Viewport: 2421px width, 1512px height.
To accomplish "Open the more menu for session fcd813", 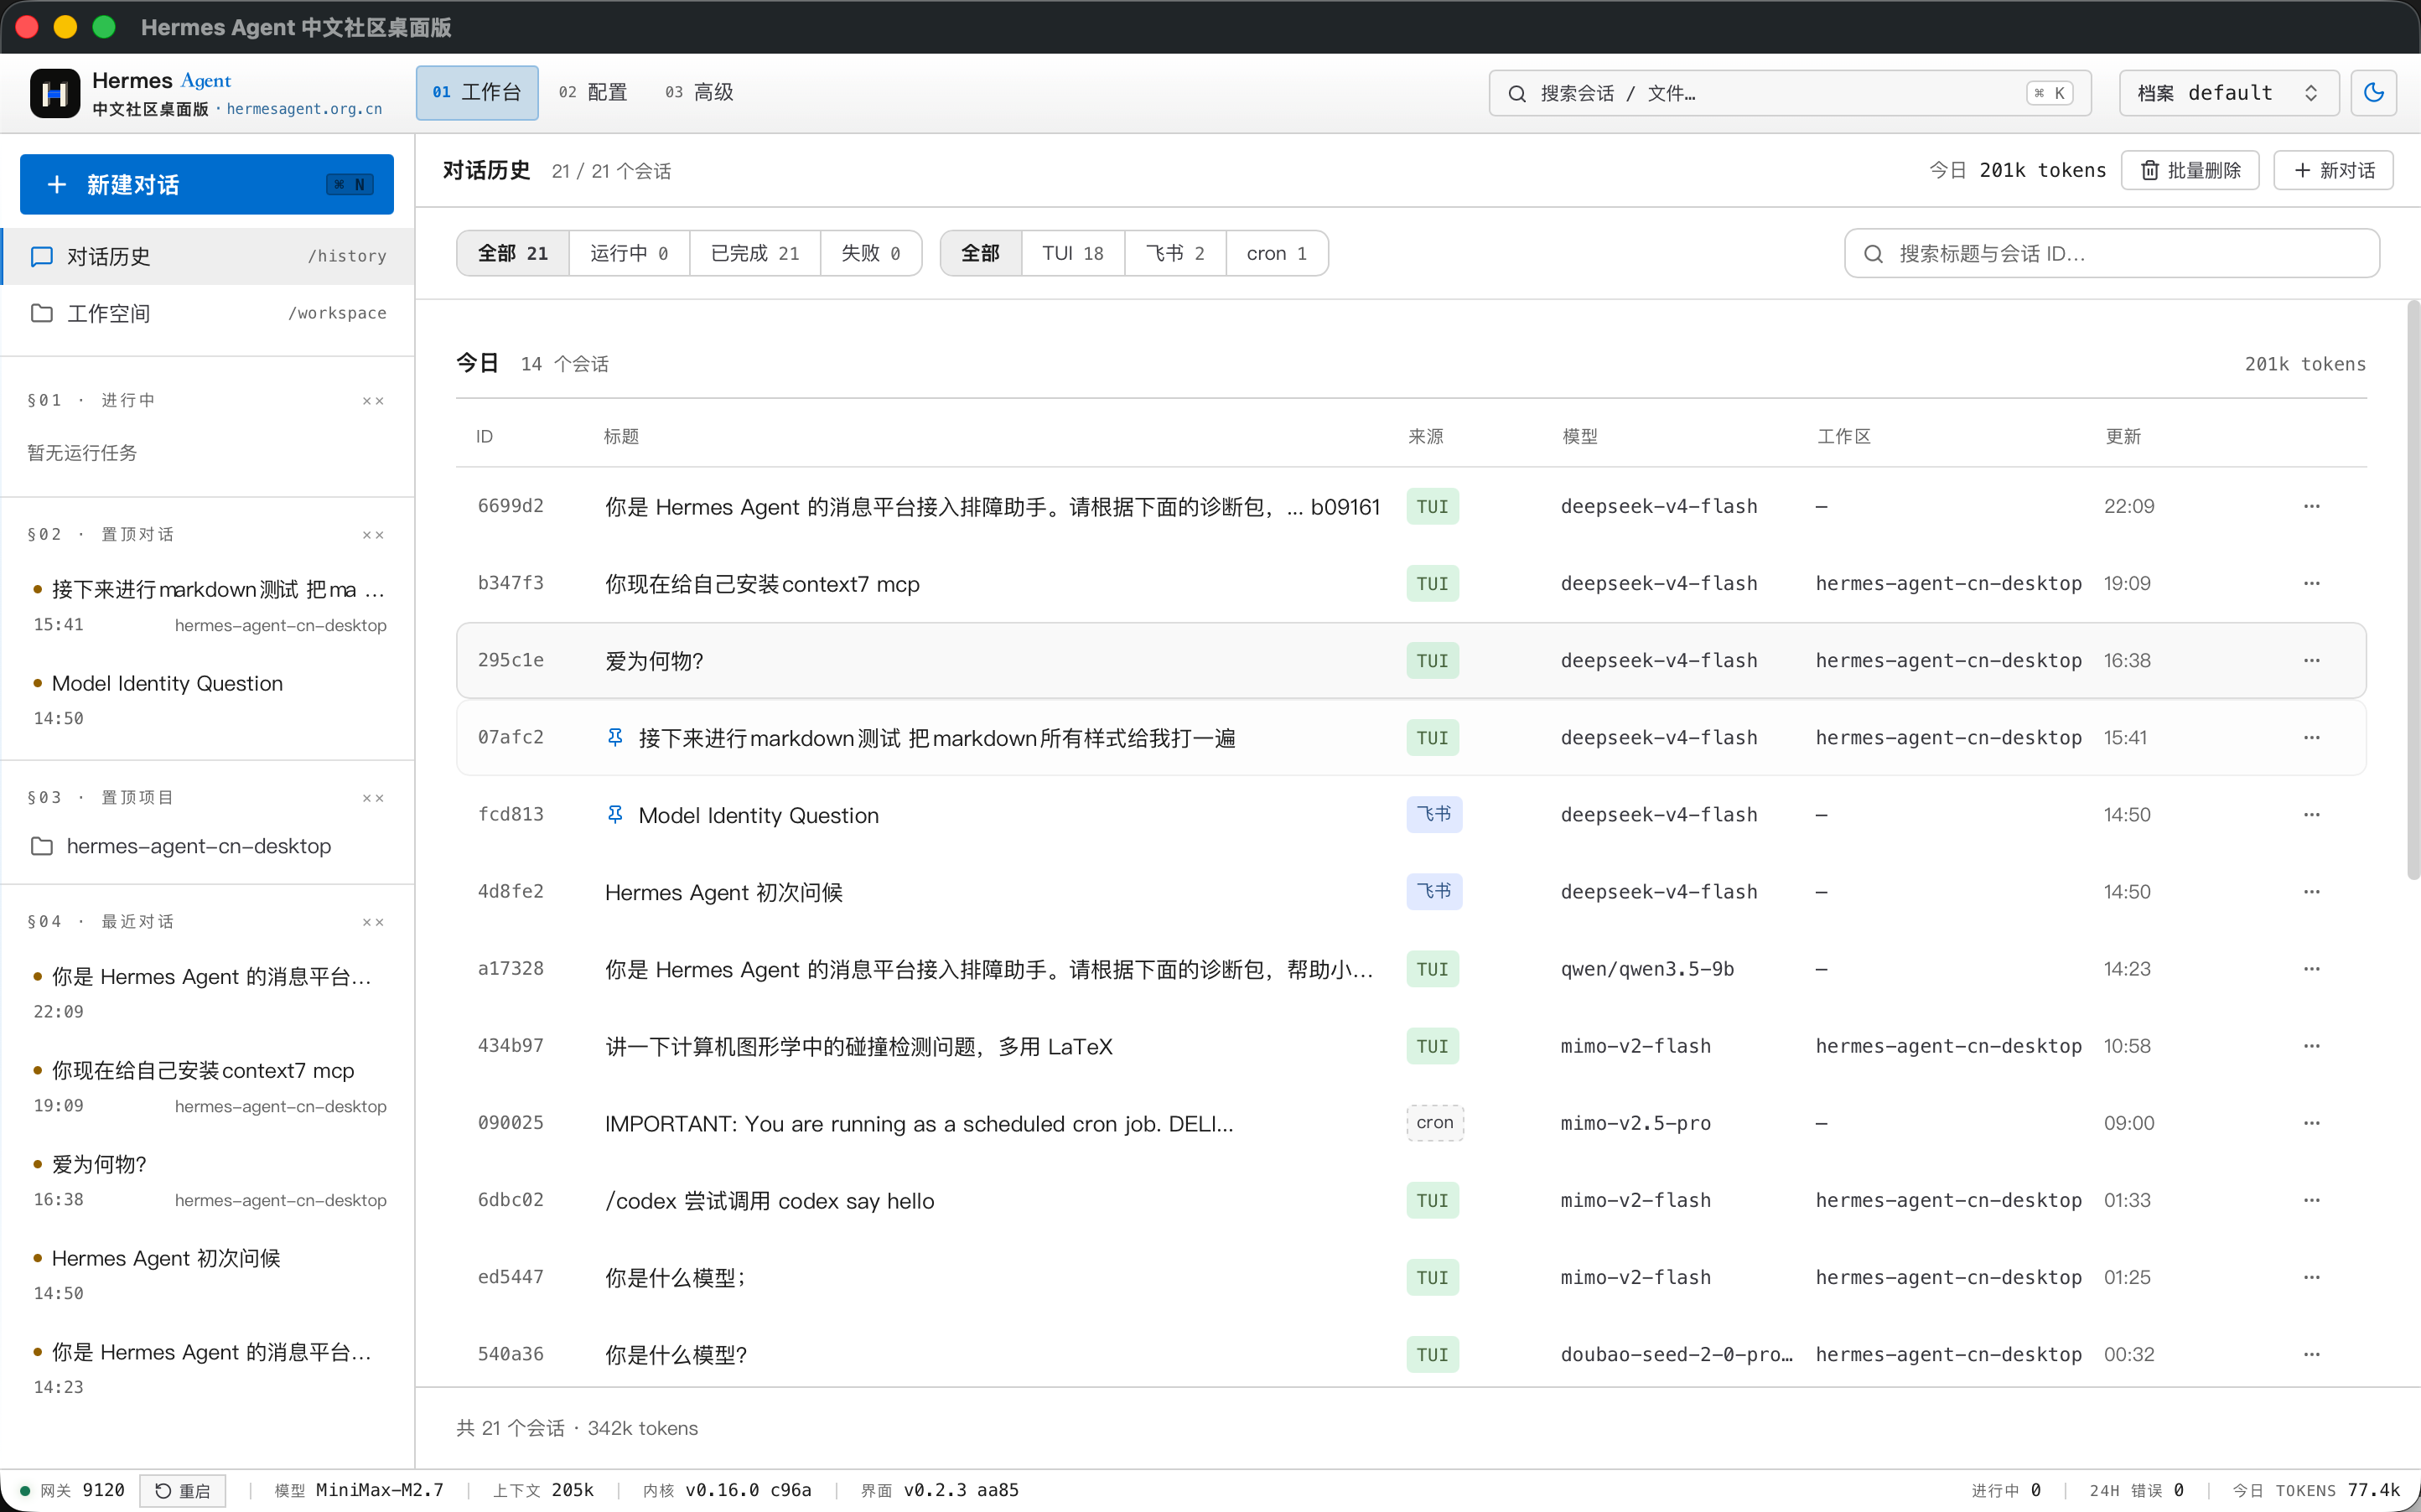I will tap(2311, 814).
